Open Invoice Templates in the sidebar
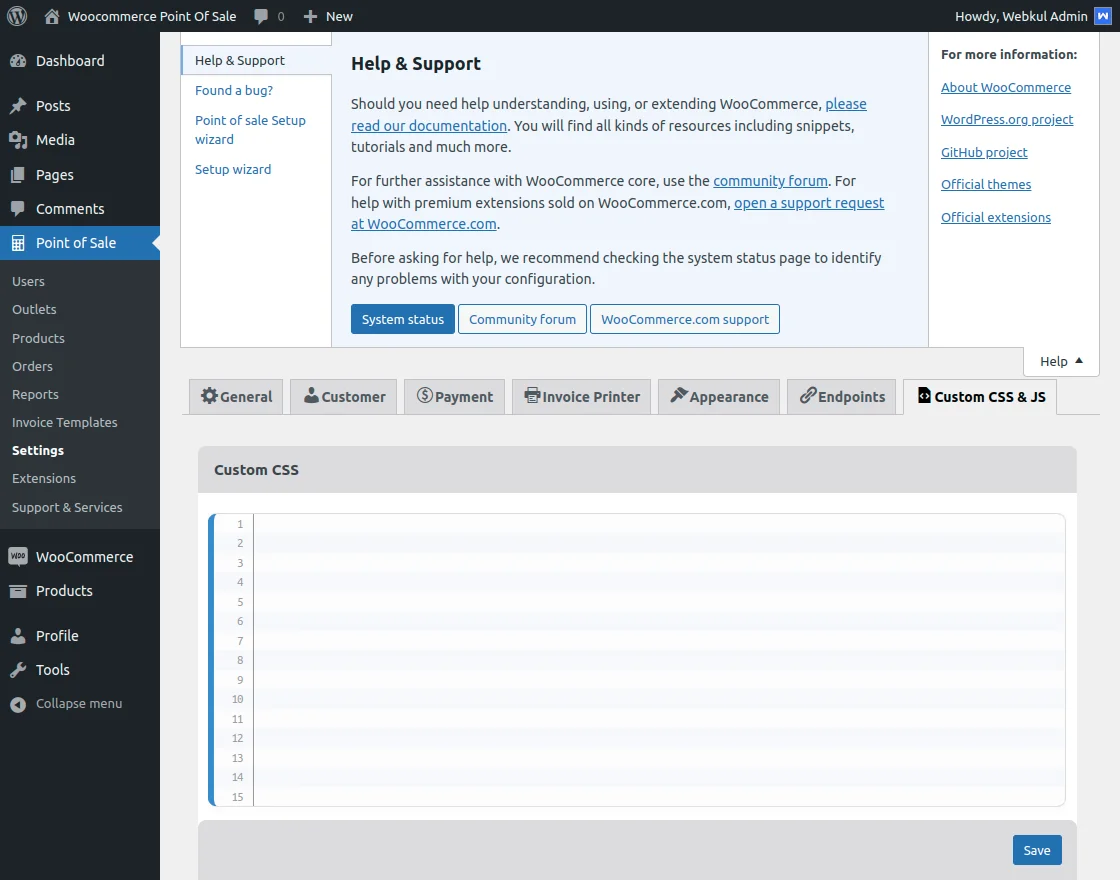The height and width of the screenshot is (880, 1120). [65, 423]
